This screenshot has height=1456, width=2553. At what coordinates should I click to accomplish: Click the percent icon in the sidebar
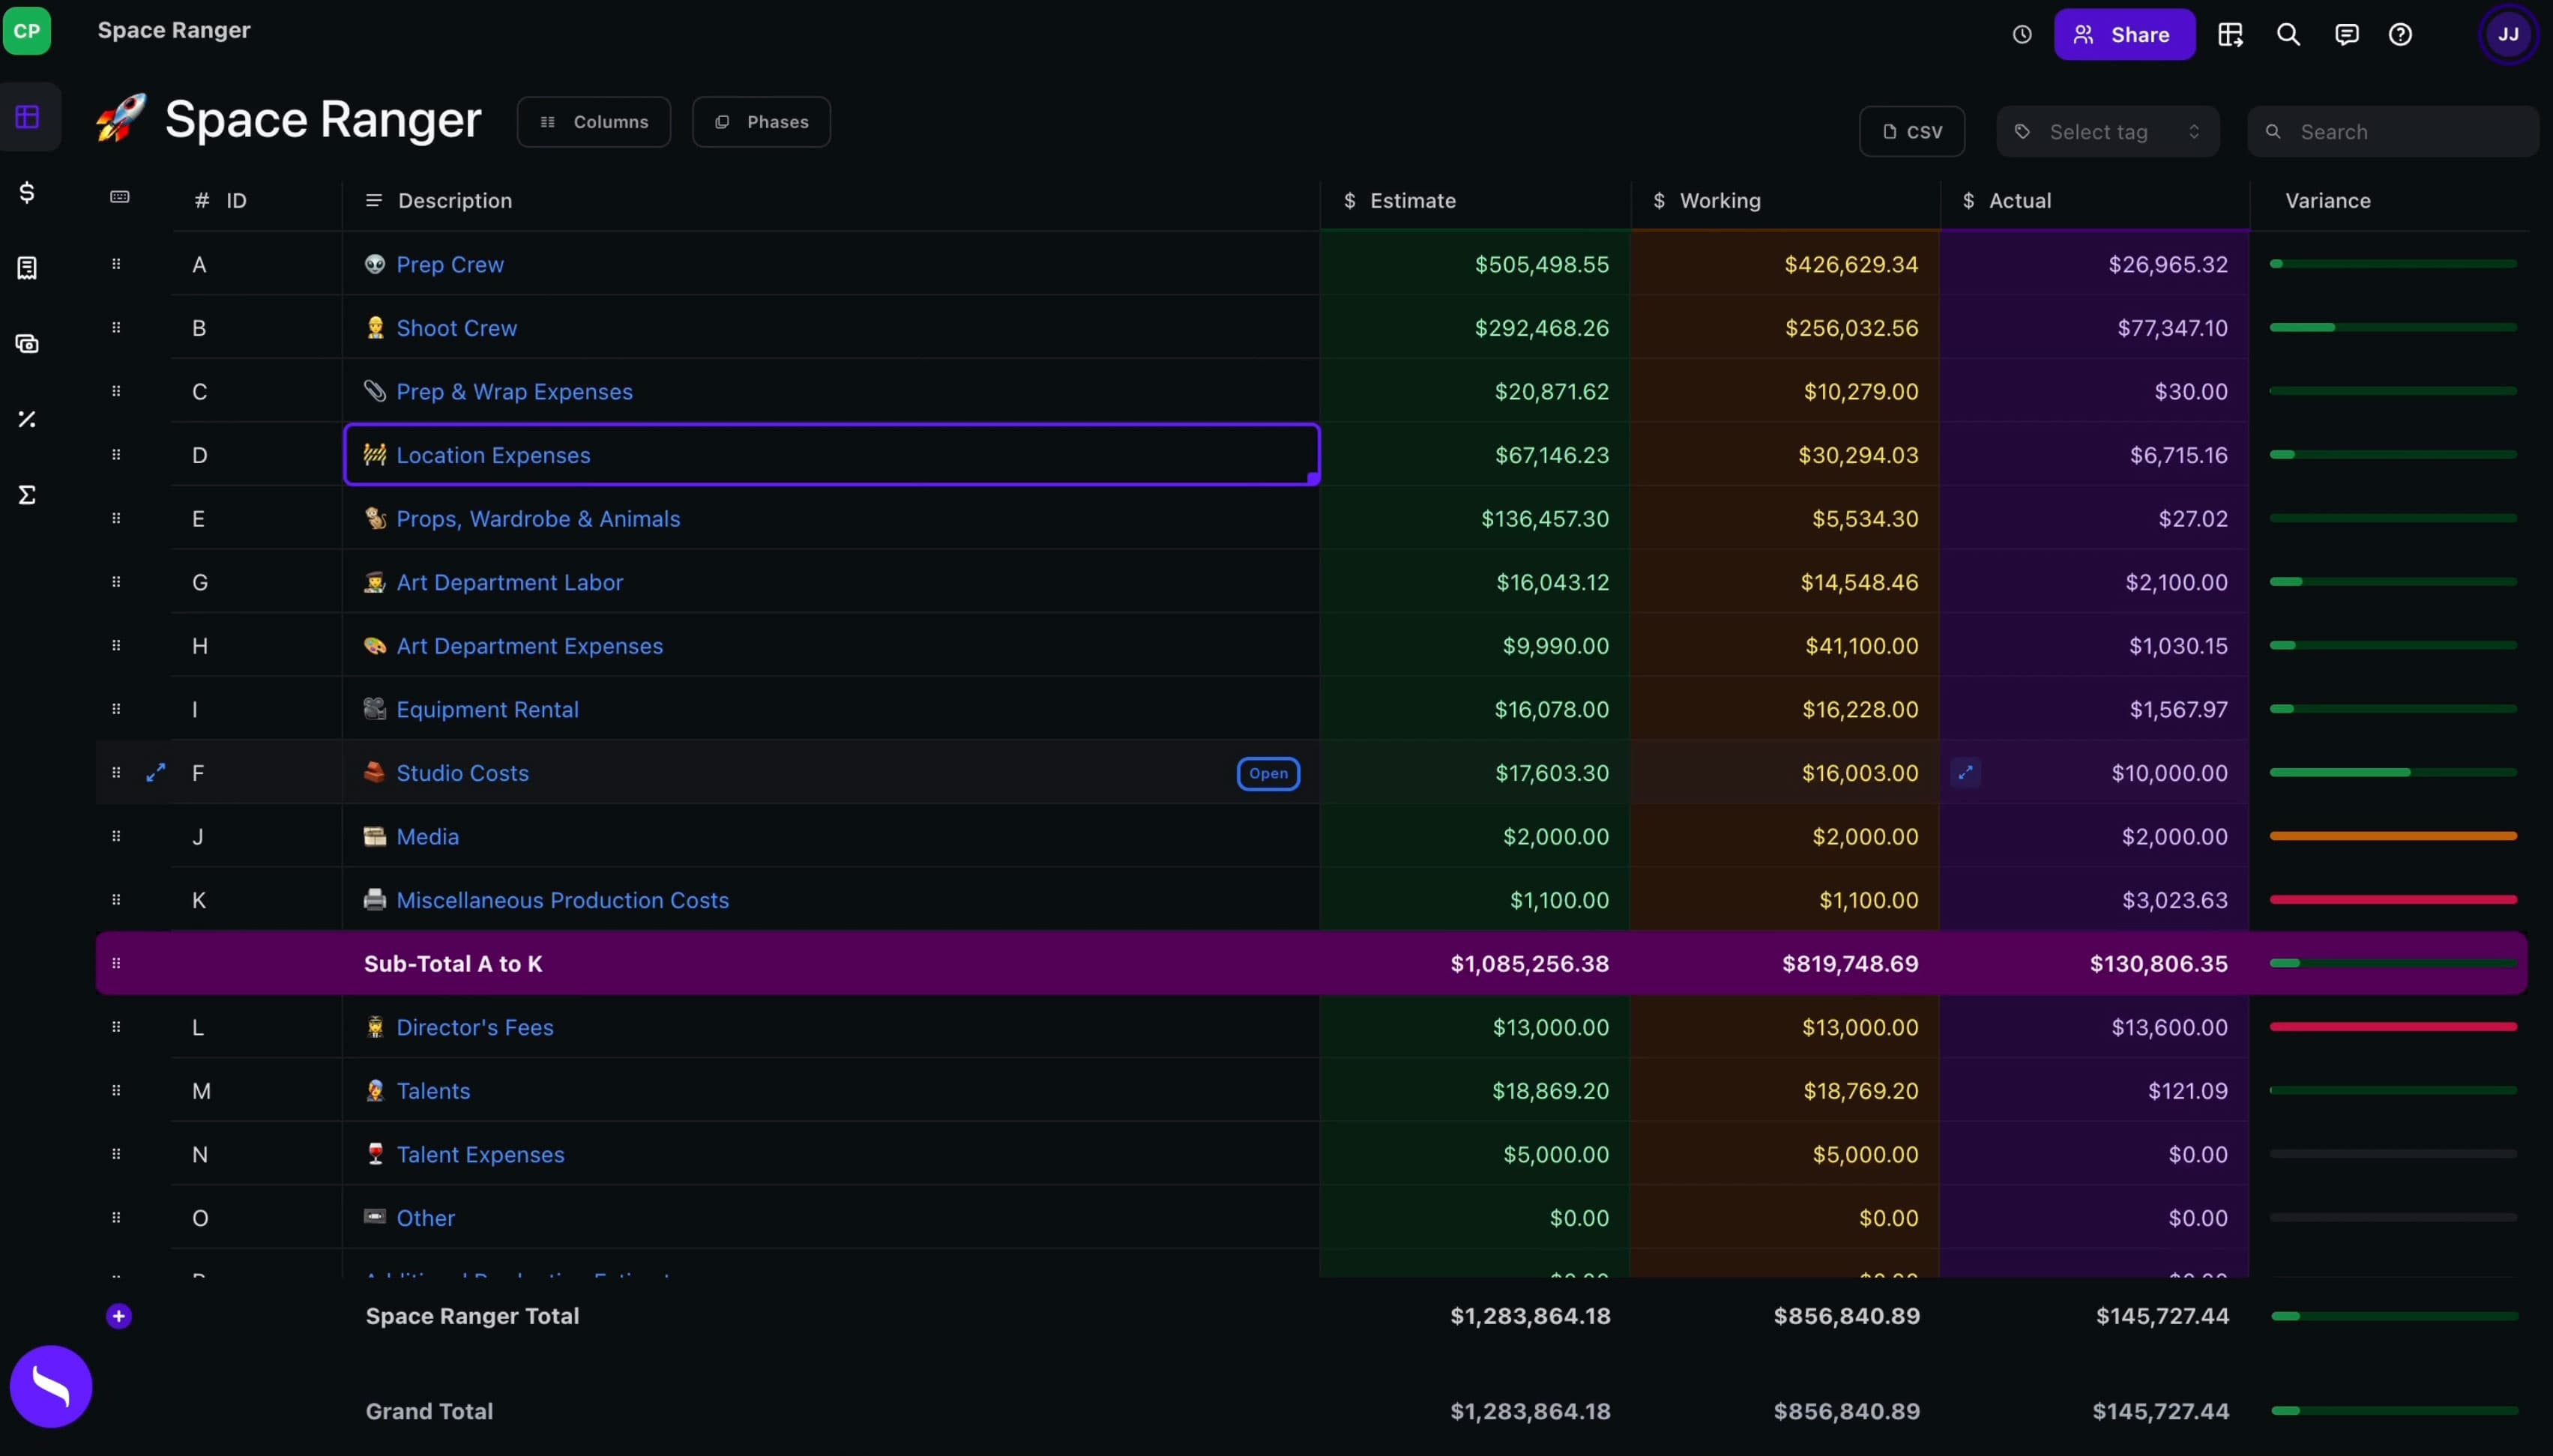tap(27, 419)
